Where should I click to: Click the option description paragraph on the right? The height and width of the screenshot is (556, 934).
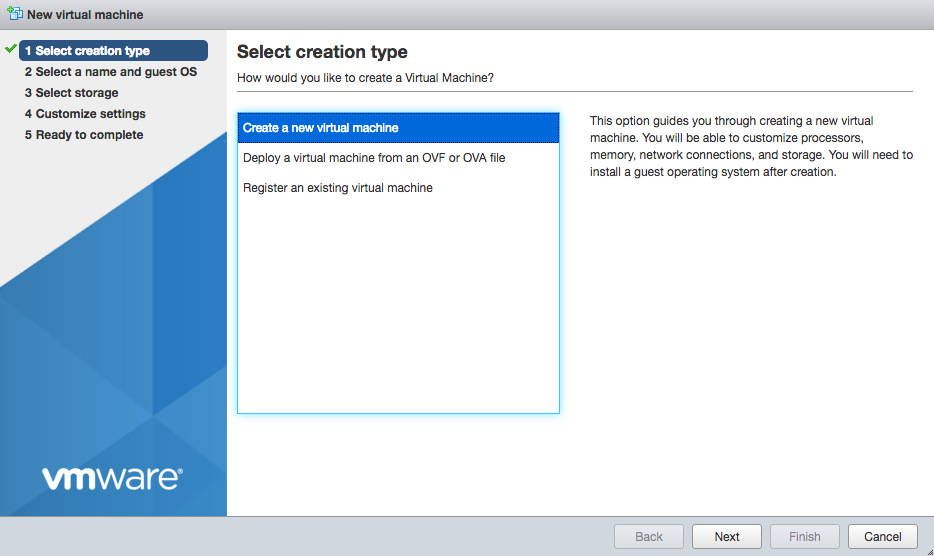pos(750,146)
